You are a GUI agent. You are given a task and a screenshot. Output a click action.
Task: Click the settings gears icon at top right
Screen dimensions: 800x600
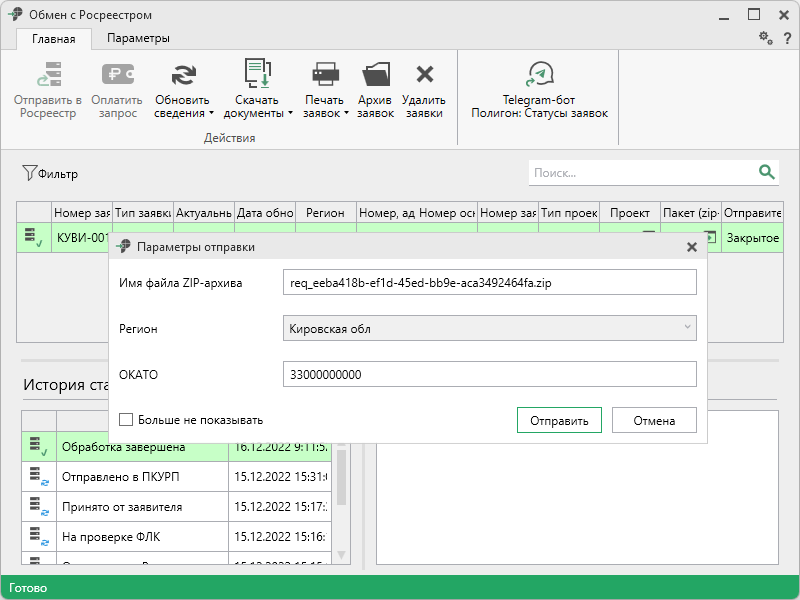click(x=765, y=38)
